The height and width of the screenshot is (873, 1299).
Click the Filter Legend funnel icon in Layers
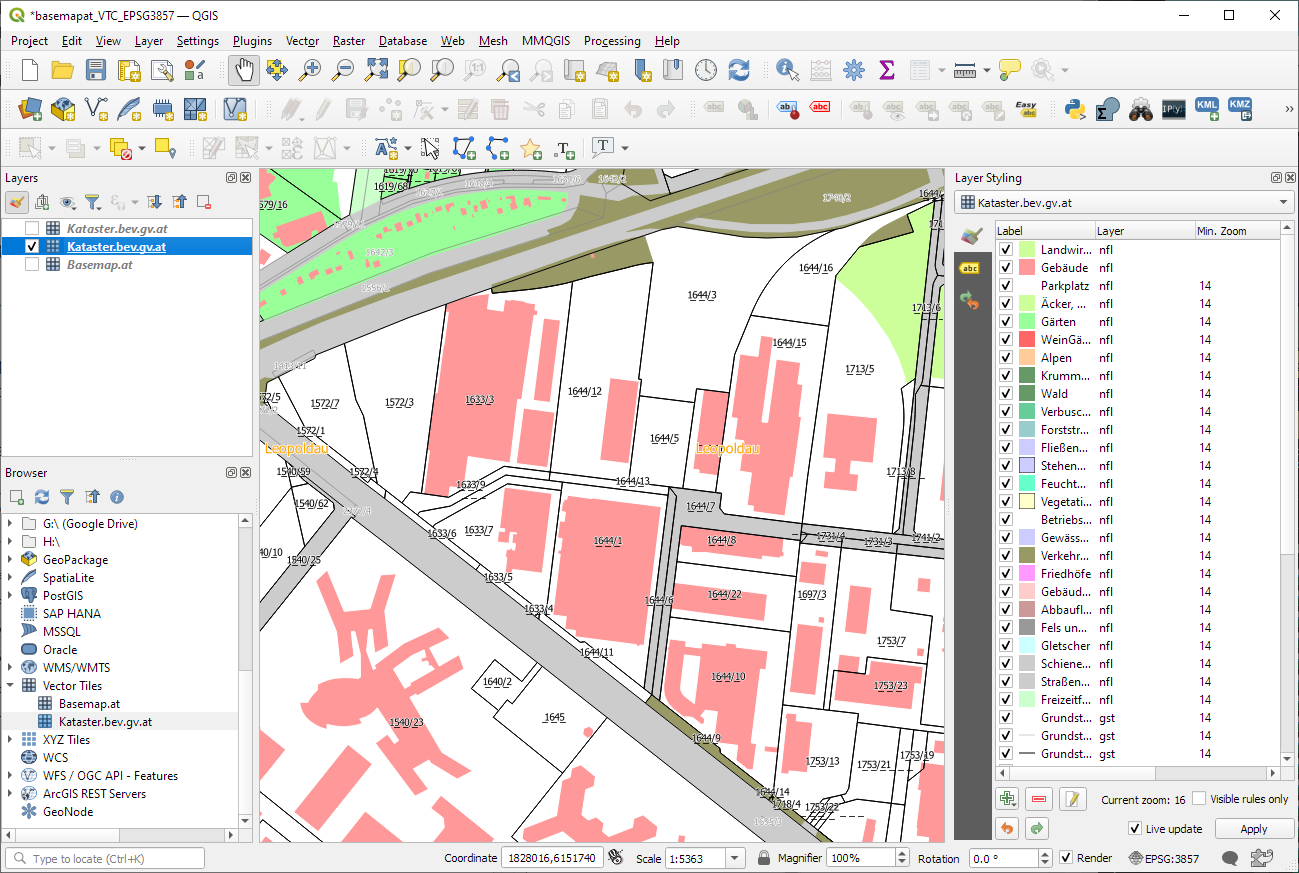[x=92, y=202]
